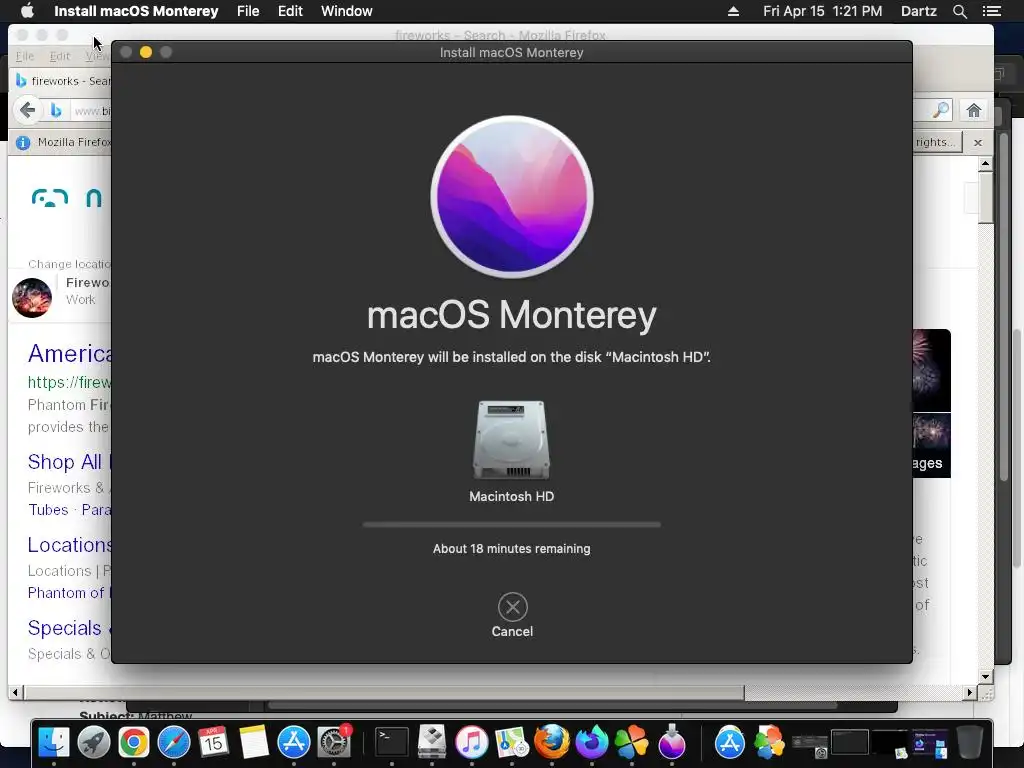This screenshot has height=768, width=1024.
Task: Click the Dartz user name in menu bar
Action: click(x=918, y=11)
